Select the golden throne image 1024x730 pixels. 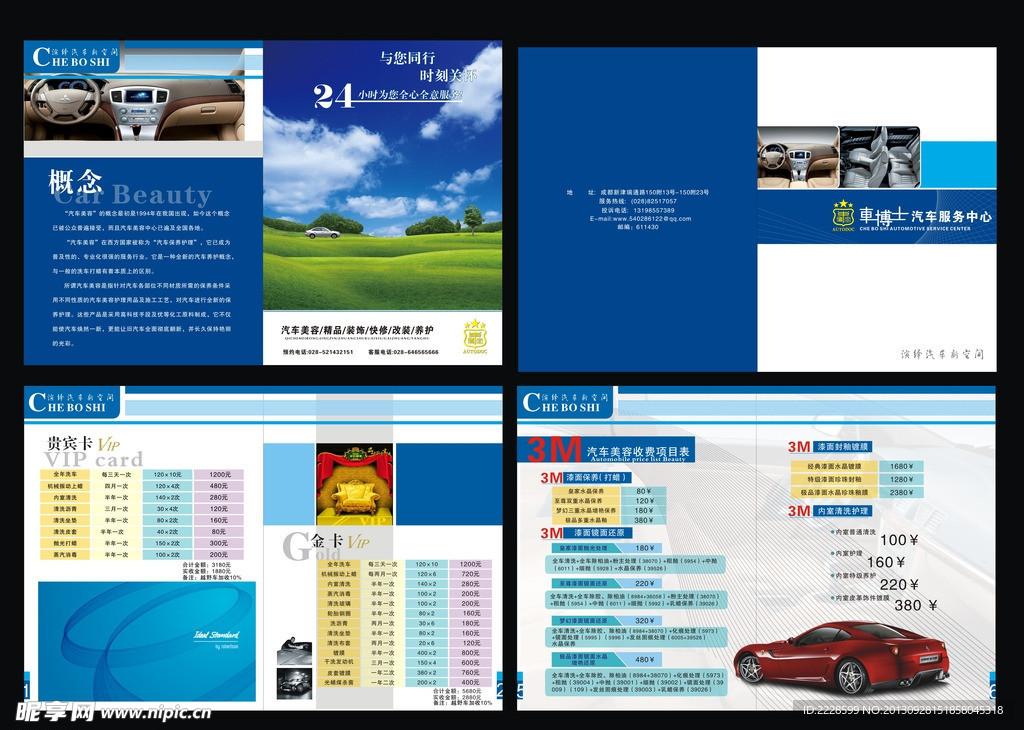coord(355,484)
